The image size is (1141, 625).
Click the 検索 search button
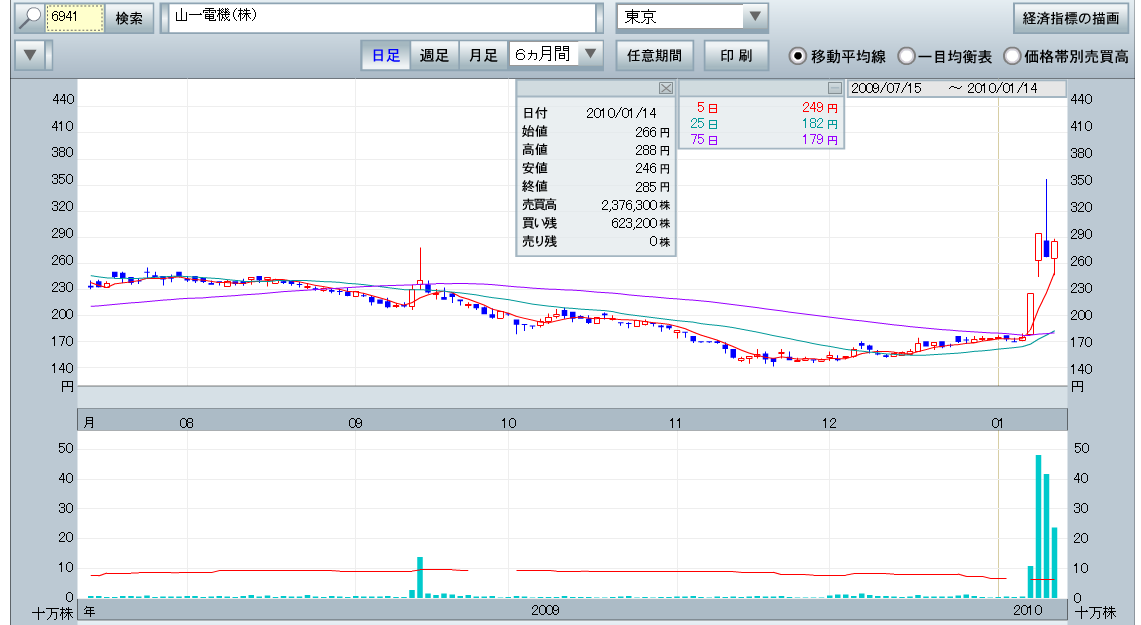129,18
